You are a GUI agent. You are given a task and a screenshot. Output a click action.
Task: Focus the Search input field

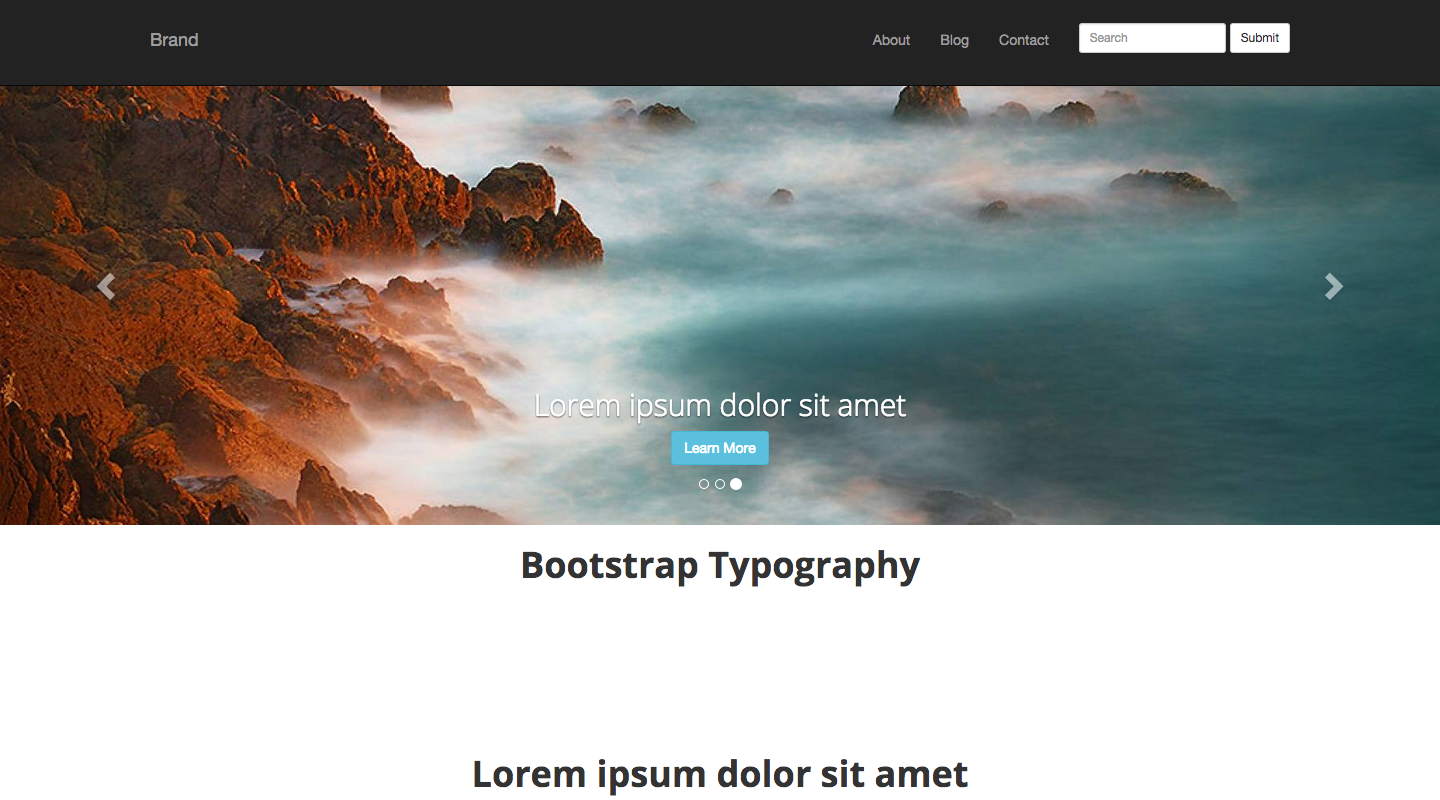[1151, 38]
